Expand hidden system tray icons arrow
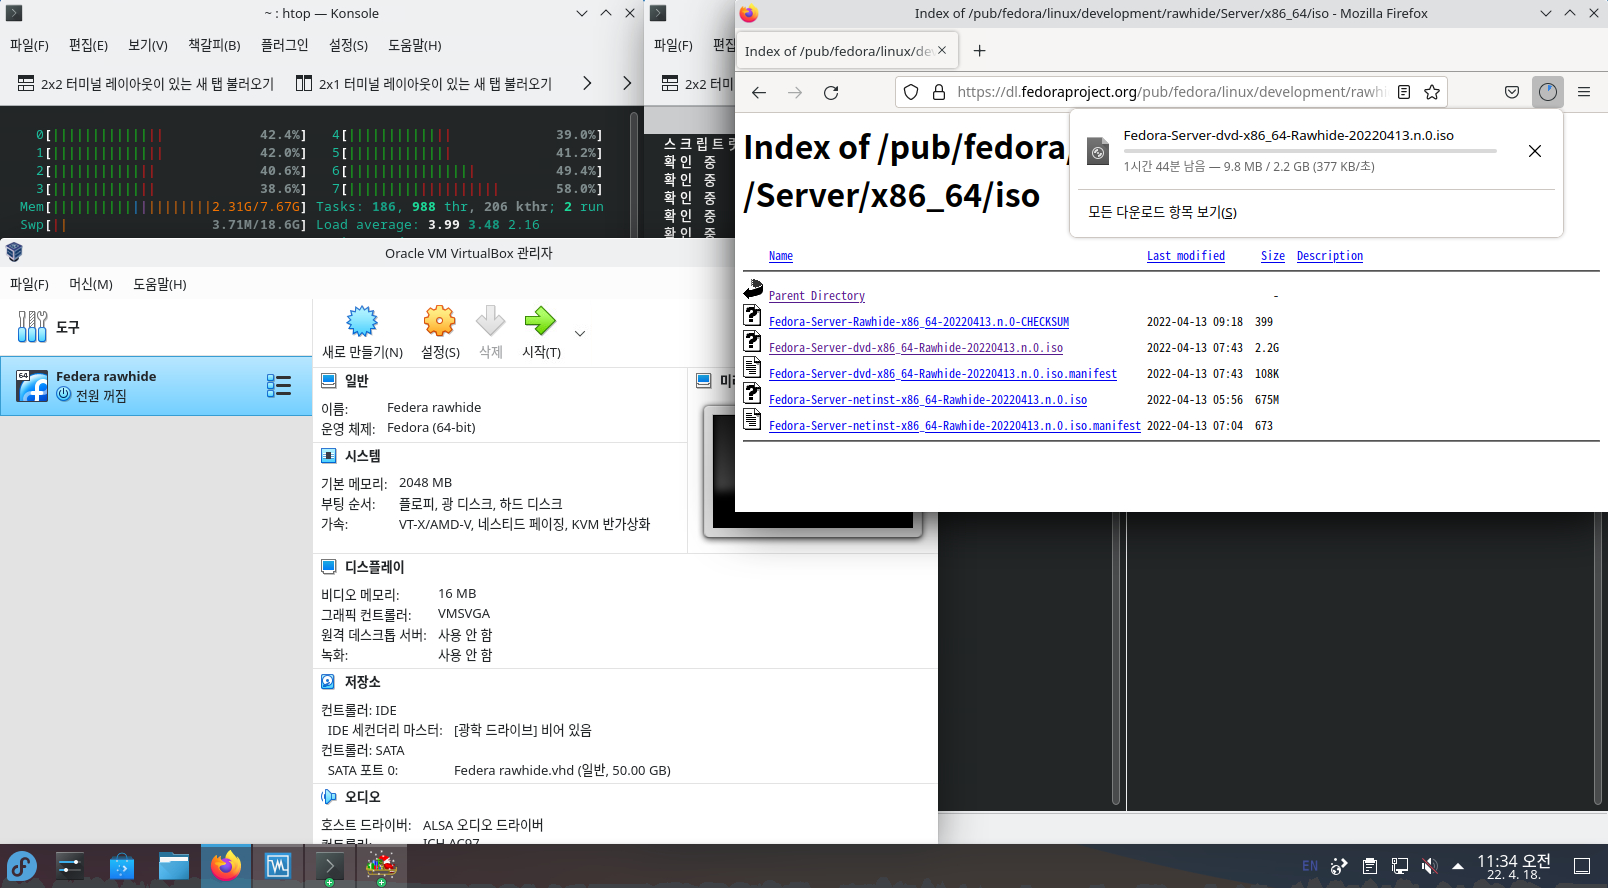Image resolution: width=1608 pixels, height=888 pixels. pyautogui.click(x=1458, y=866)
